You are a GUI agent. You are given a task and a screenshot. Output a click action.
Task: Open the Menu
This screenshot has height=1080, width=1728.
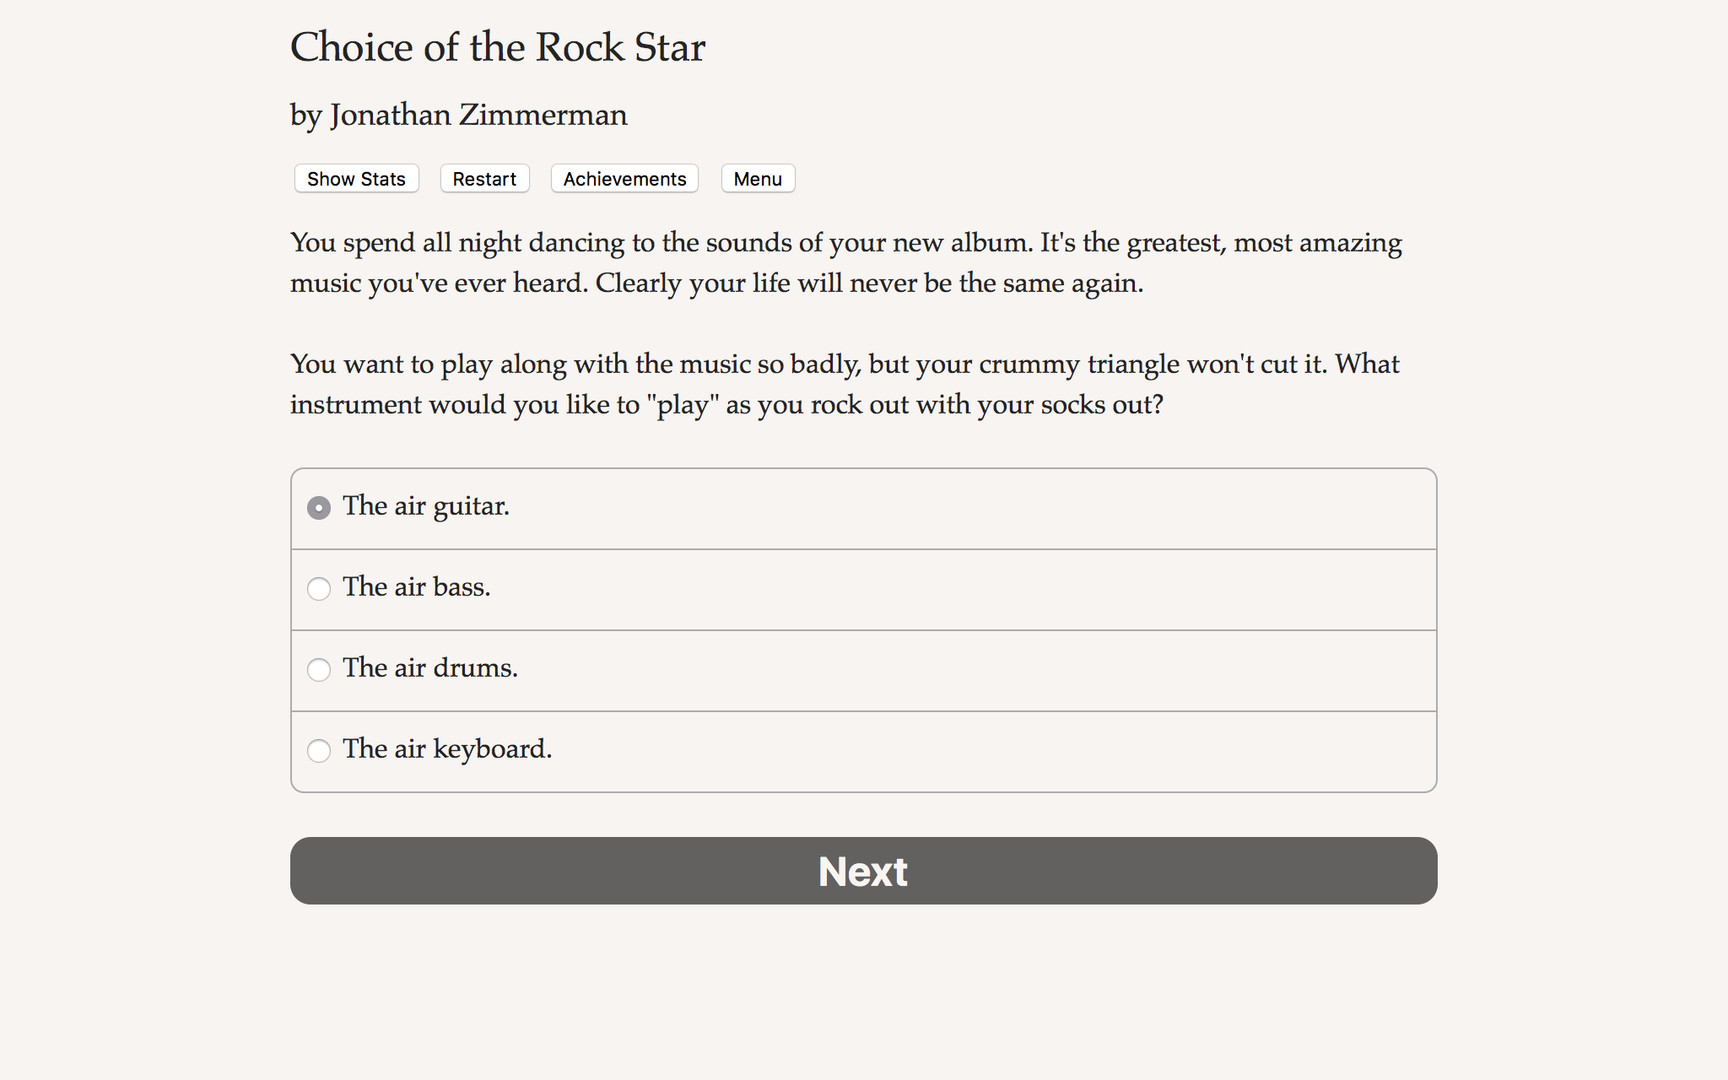coord(757,178)
